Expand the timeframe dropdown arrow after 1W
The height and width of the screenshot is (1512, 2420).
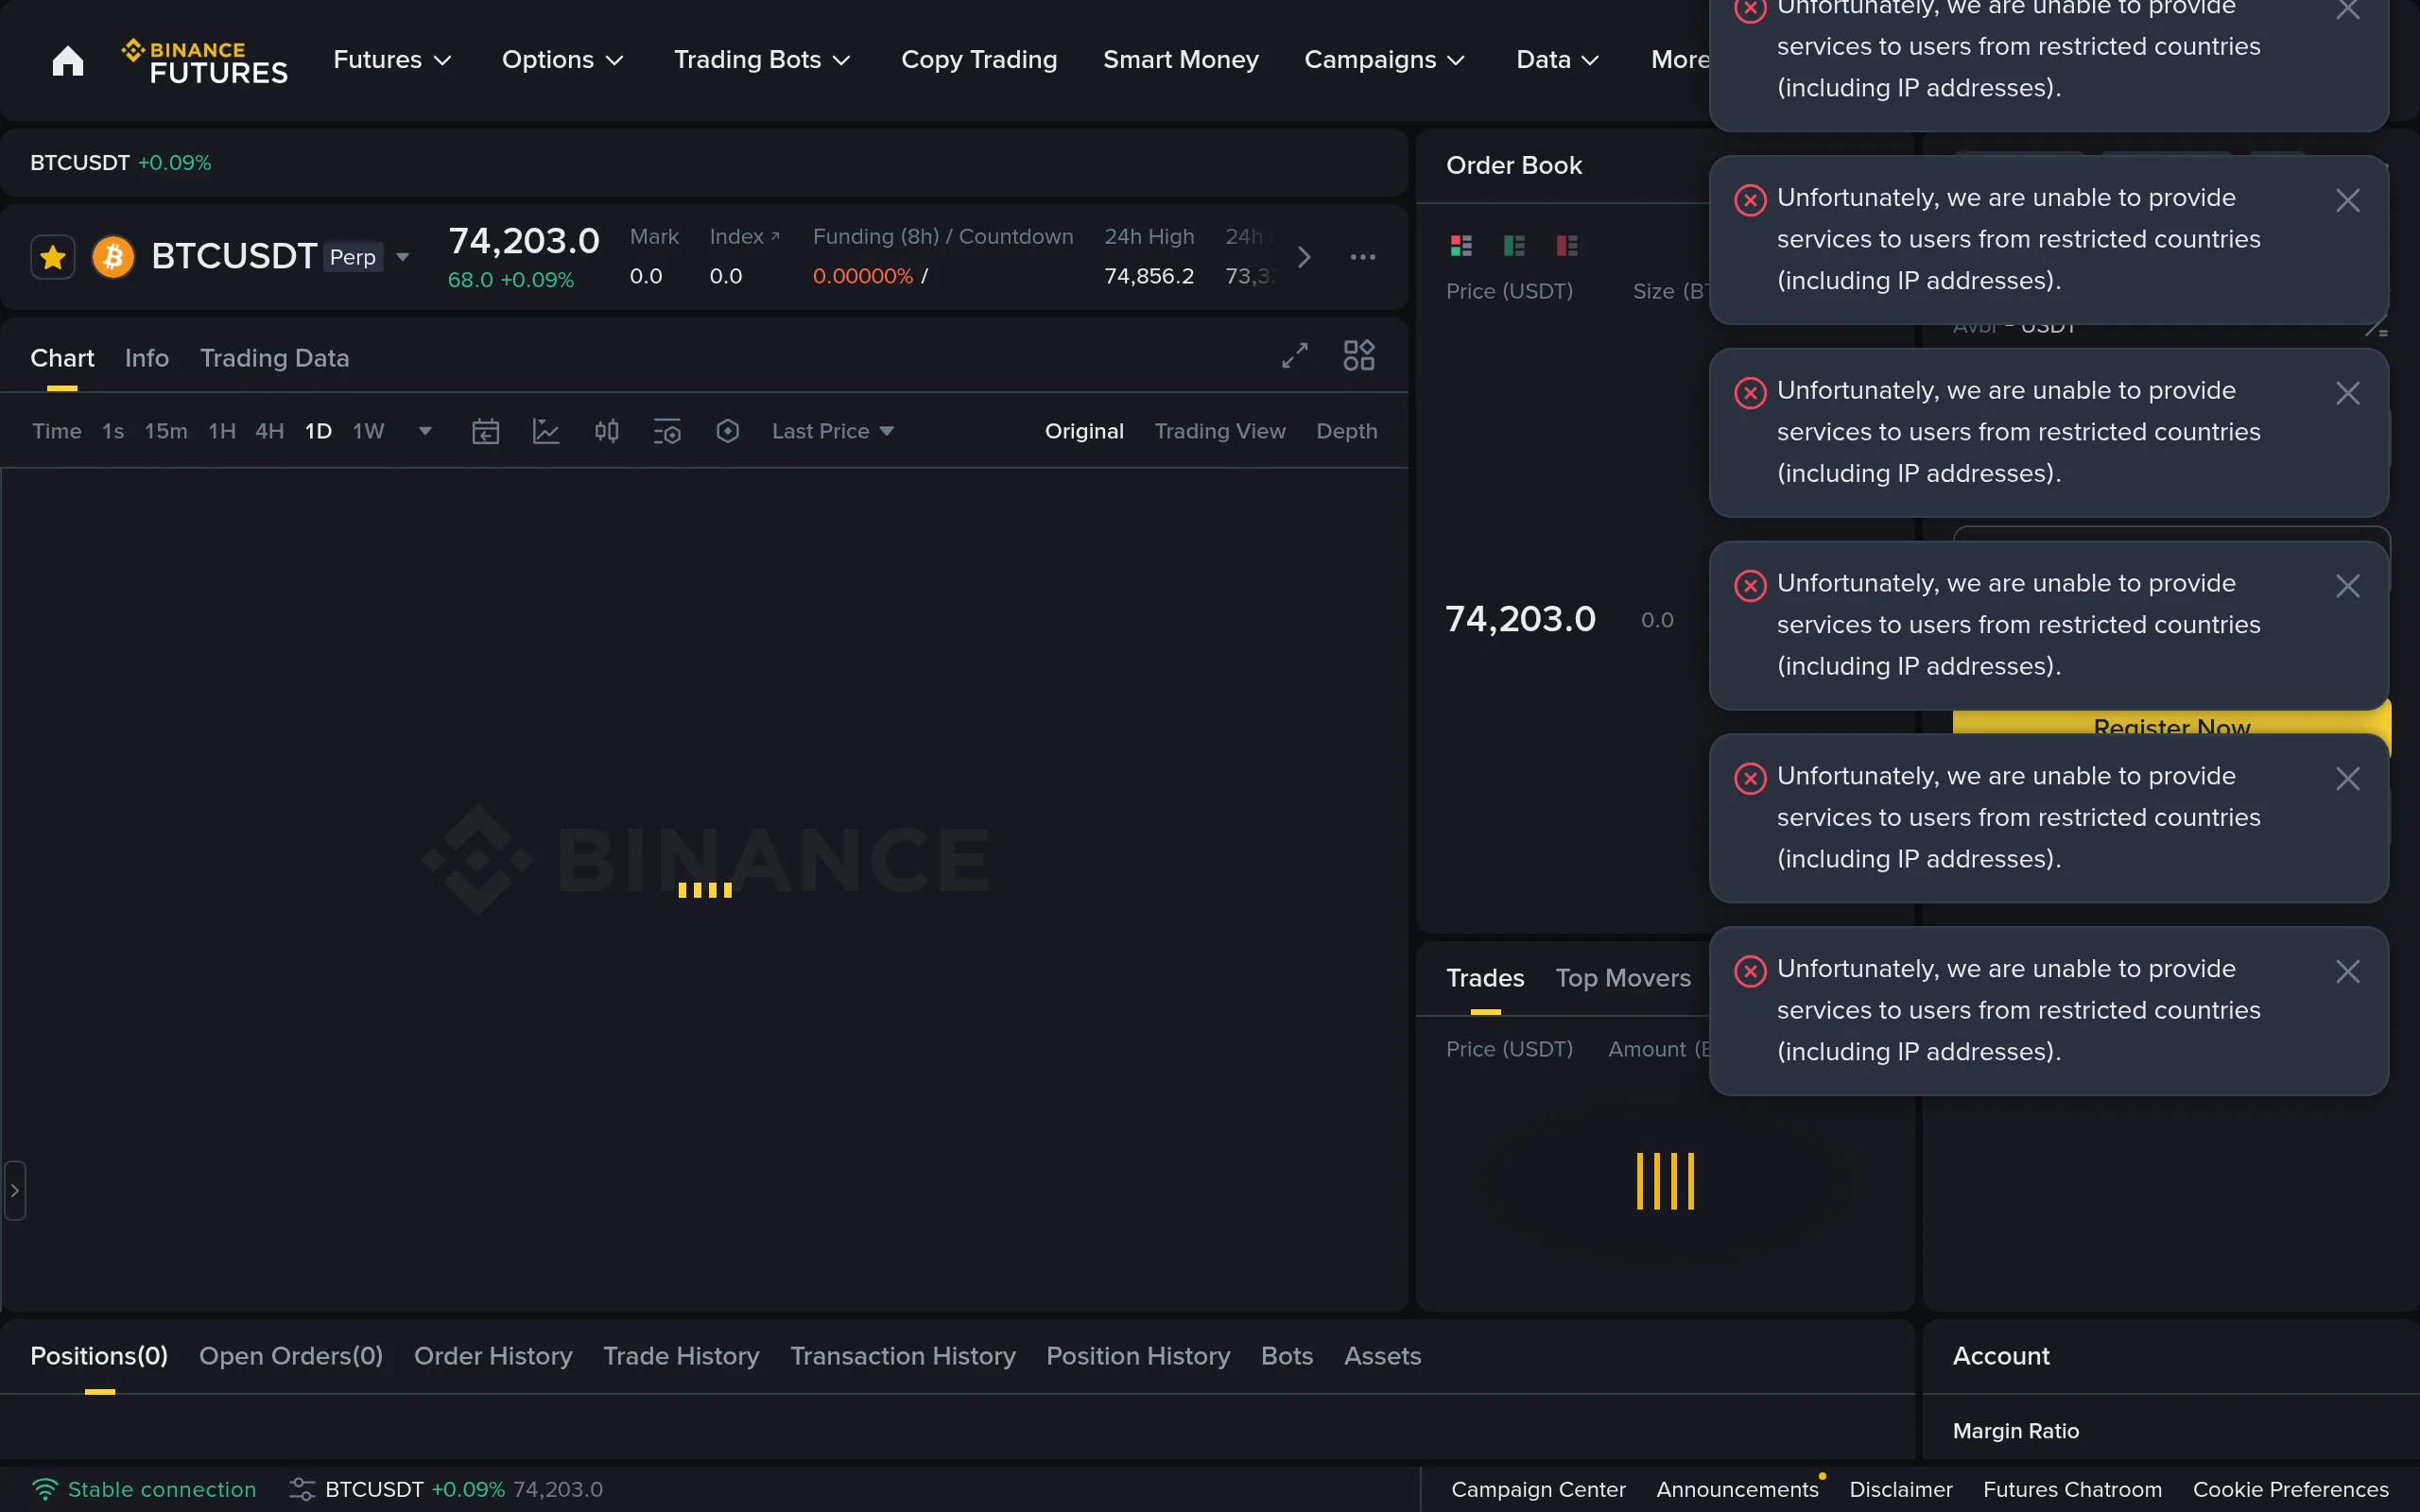tap(424, 430)
